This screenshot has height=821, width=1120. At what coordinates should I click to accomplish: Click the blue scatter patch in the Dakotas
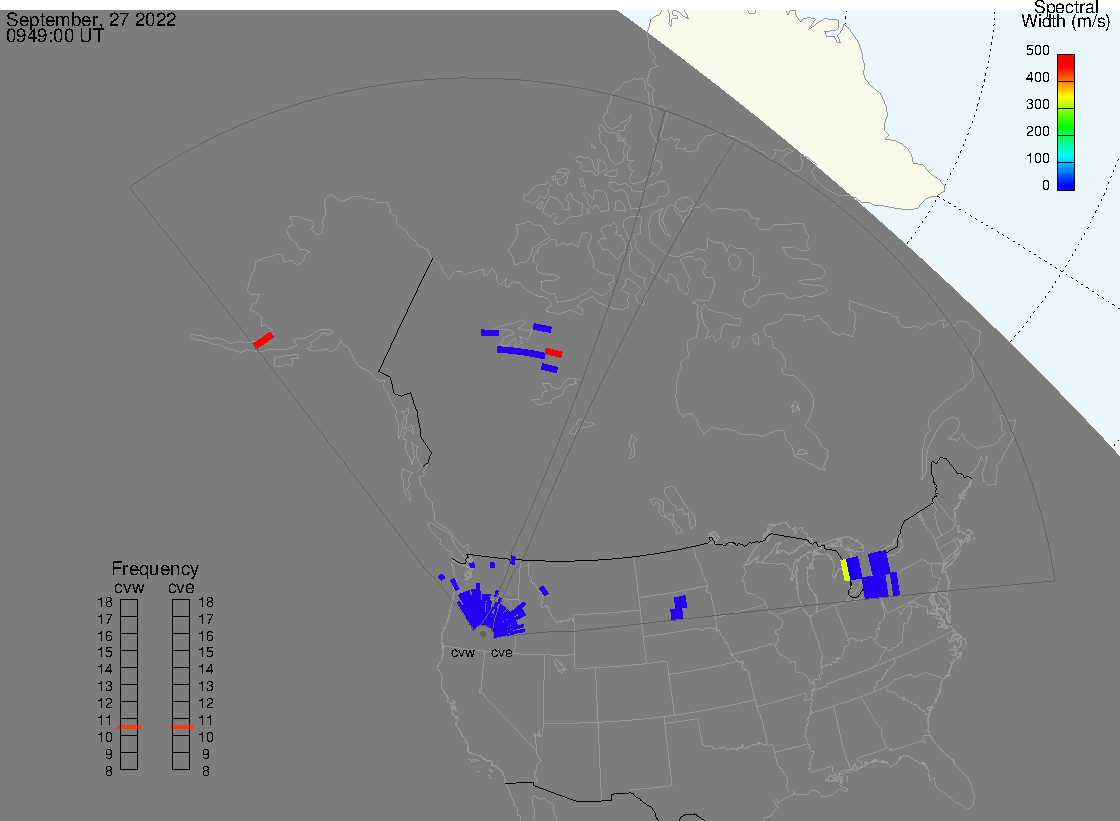coord(678,607)
